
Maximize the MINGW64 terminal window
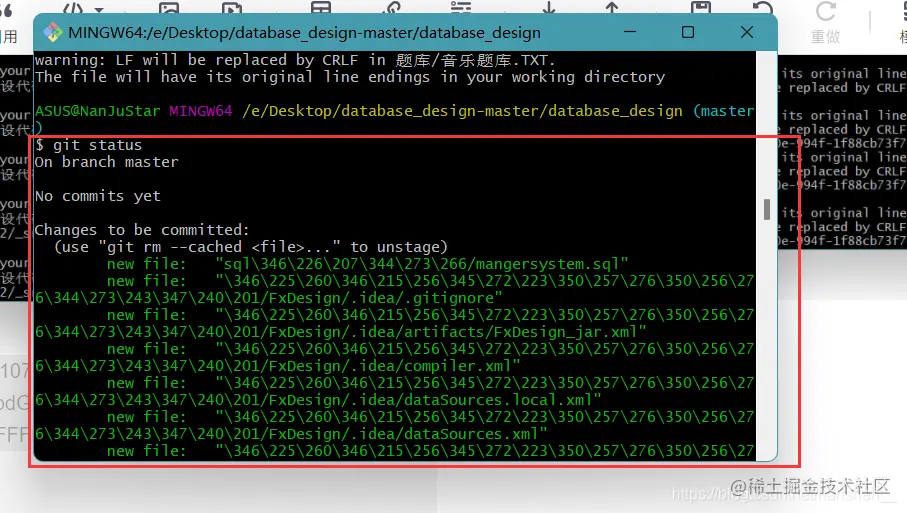[688, 32]
